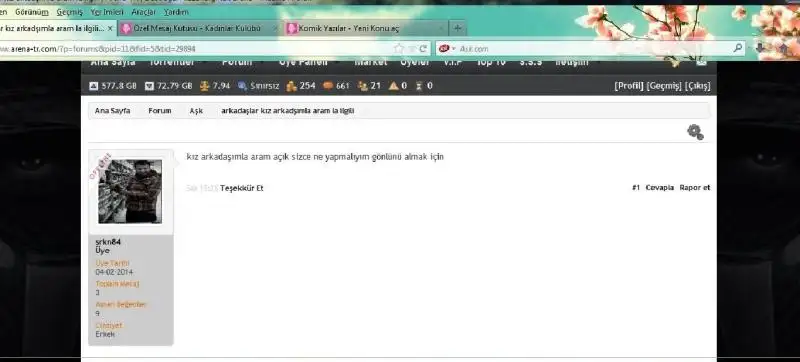Expand the search engine dropdown in search box

[x=446, y=48]
